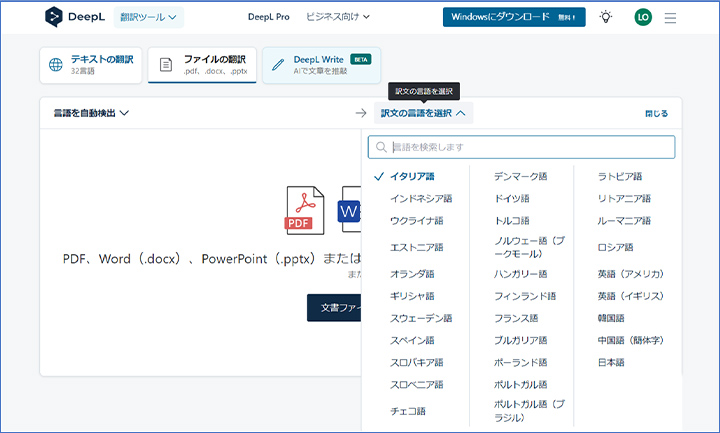This screenshot has height=433, width=720.
Task: Collapse the 訳文の言語を選択 dropdown
Action: [423, 113]
